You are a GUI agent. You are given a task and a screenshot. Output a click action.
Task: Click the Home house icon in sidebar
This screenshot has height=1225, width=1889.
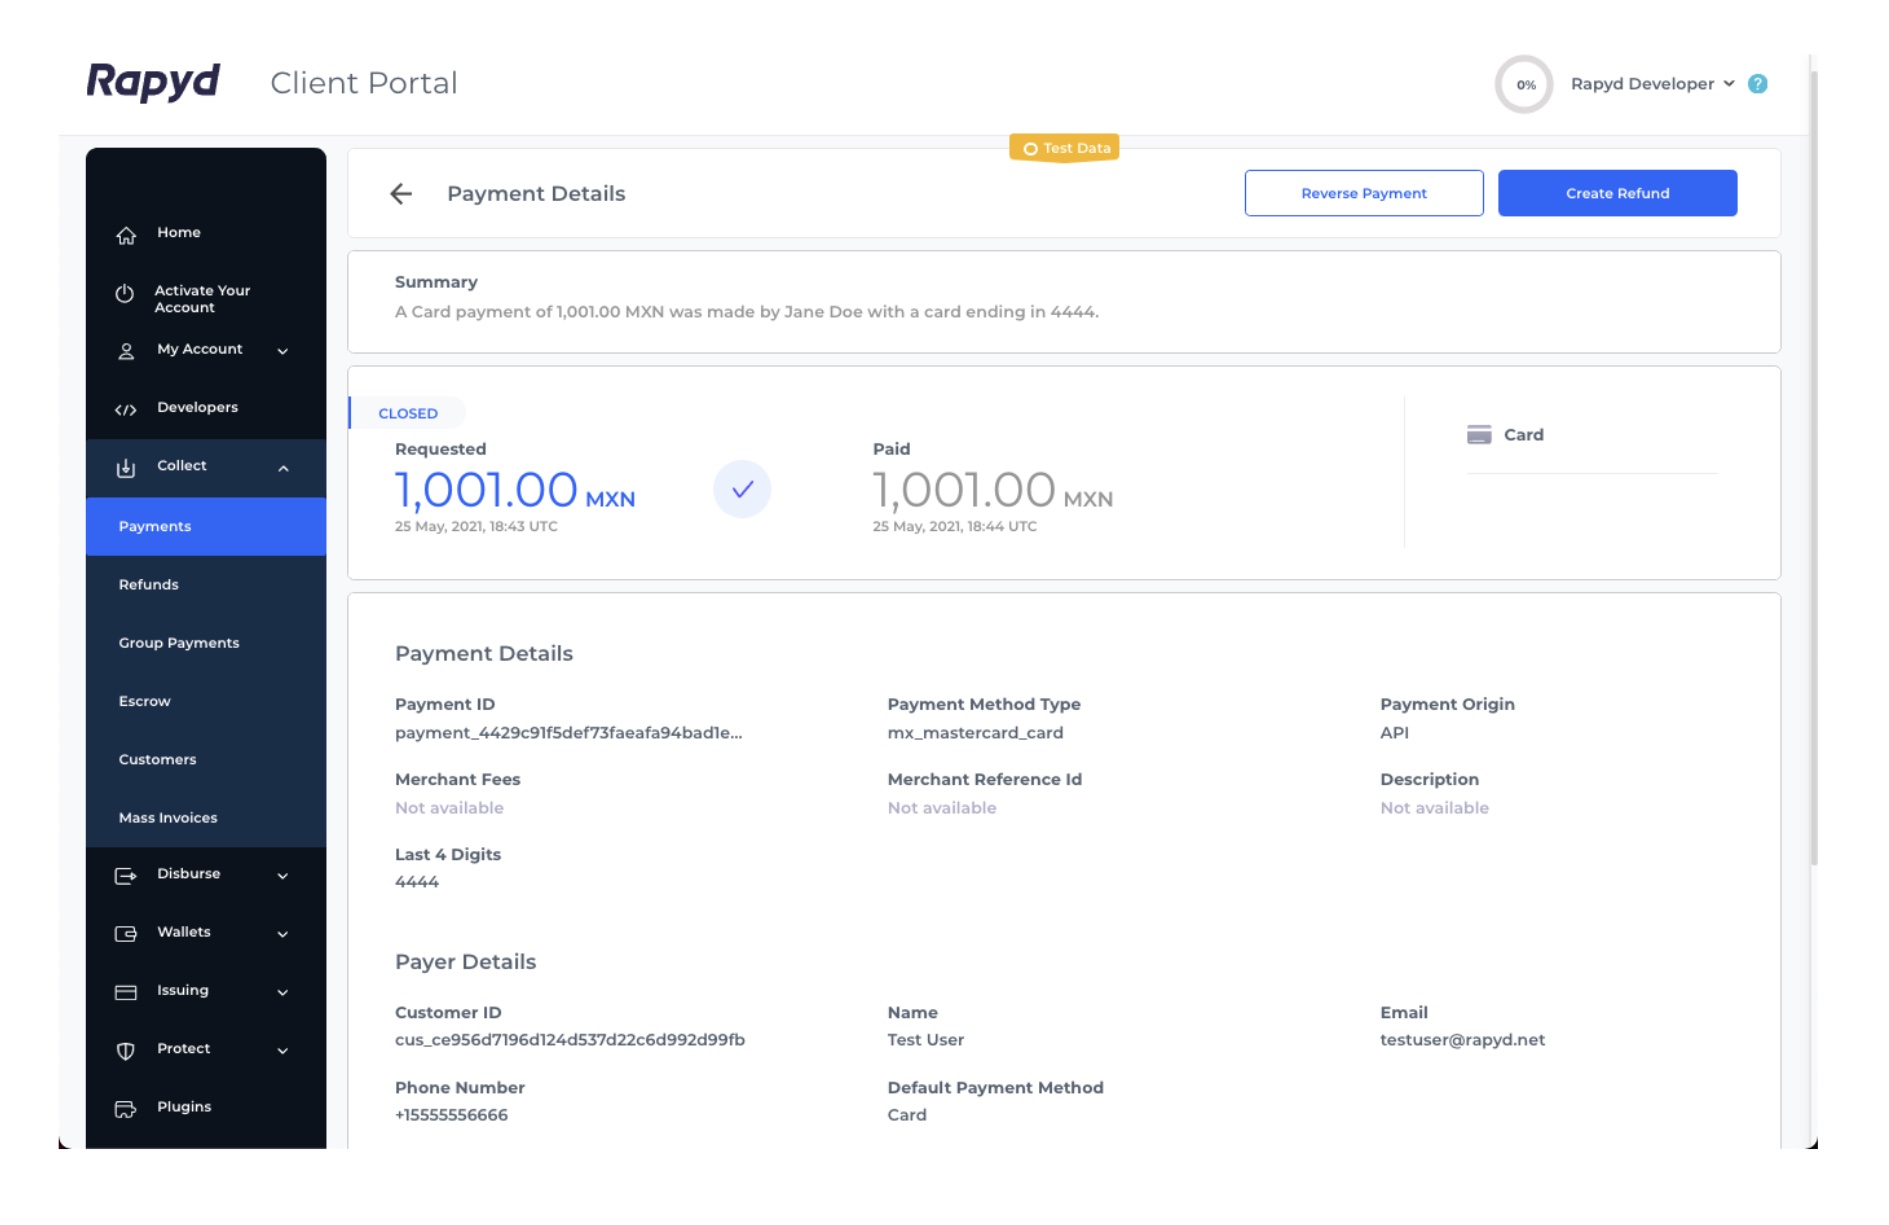coord(126,235)
